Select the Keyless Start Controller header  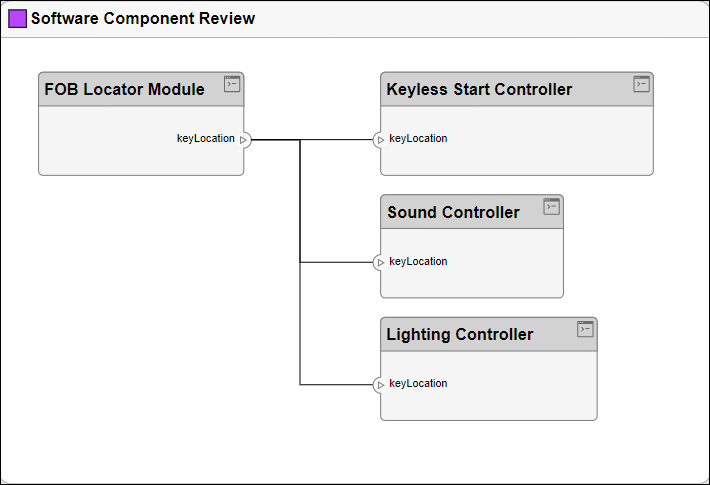(480, 90)
